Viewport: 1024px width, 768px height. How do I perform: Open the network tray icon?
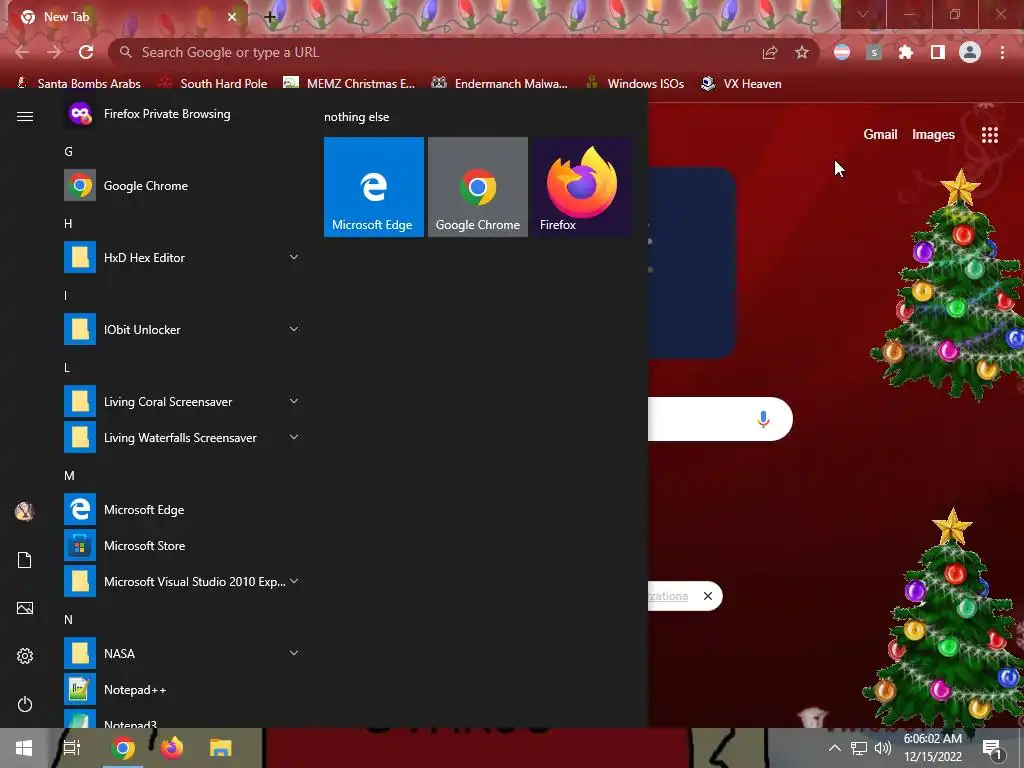pyautogui.click(x=859, y=748)
